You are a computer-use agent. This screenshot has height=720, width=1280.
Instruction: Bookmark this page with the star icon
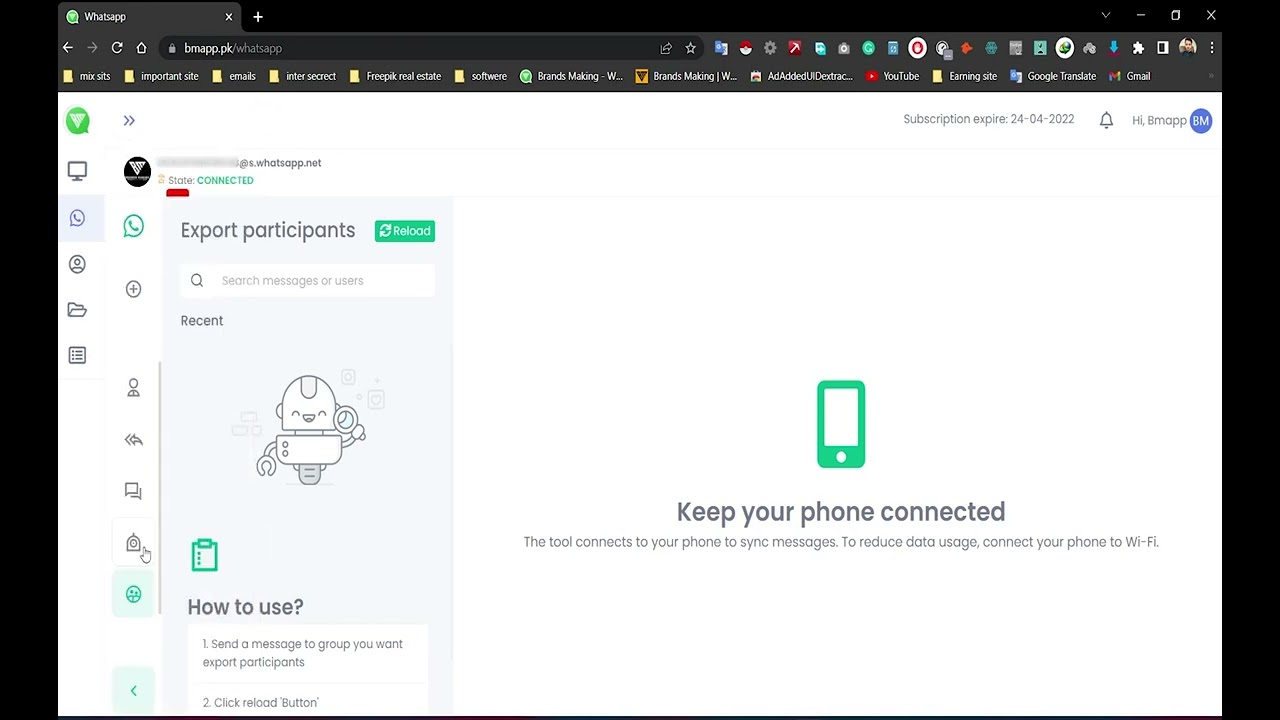point(690,48)
